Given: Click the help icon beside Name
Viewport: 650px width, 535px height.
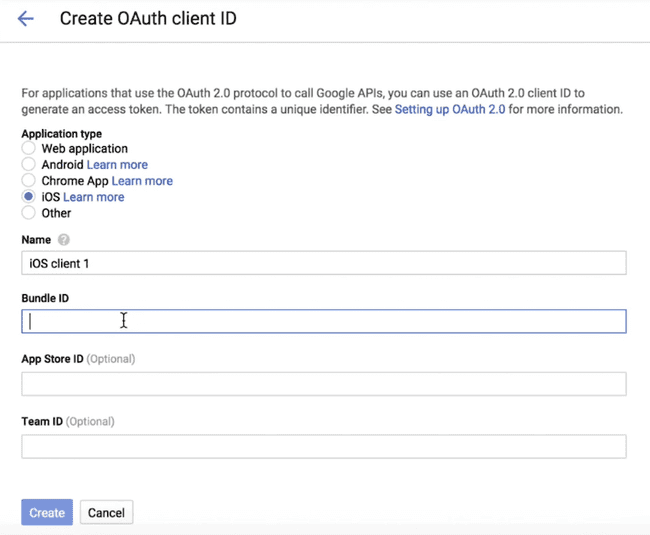Looking at the screenshot, I should coord(64,240).
